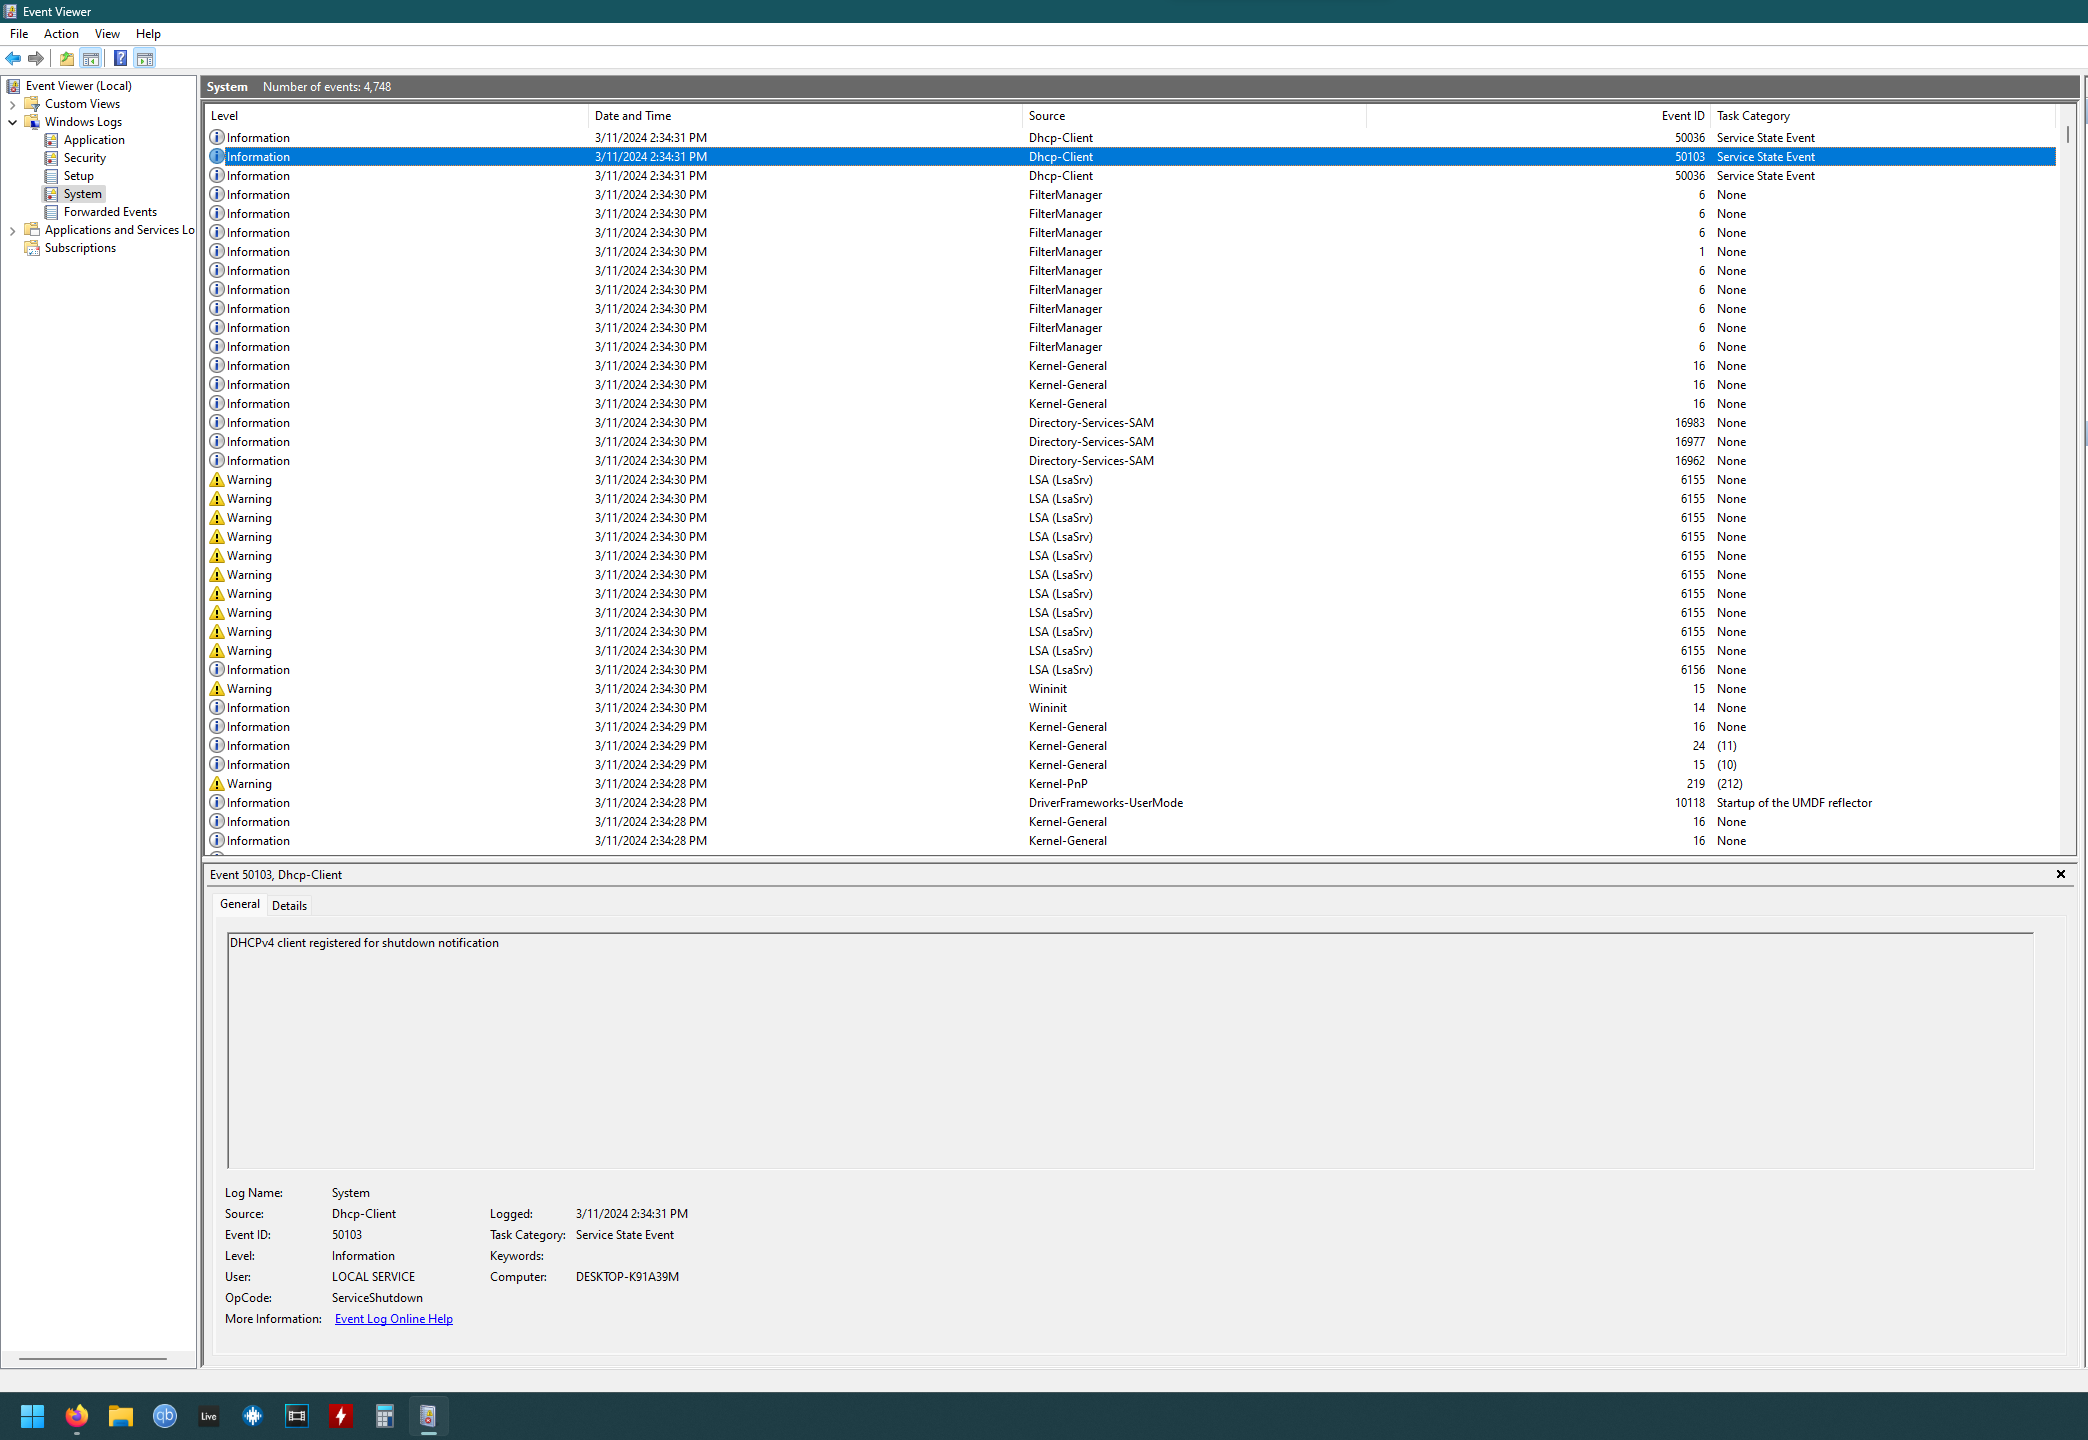Collapse the Windows Logs node
Image resolution: width=2088 pixels, height=1440 pixels.
coord(12,122)
